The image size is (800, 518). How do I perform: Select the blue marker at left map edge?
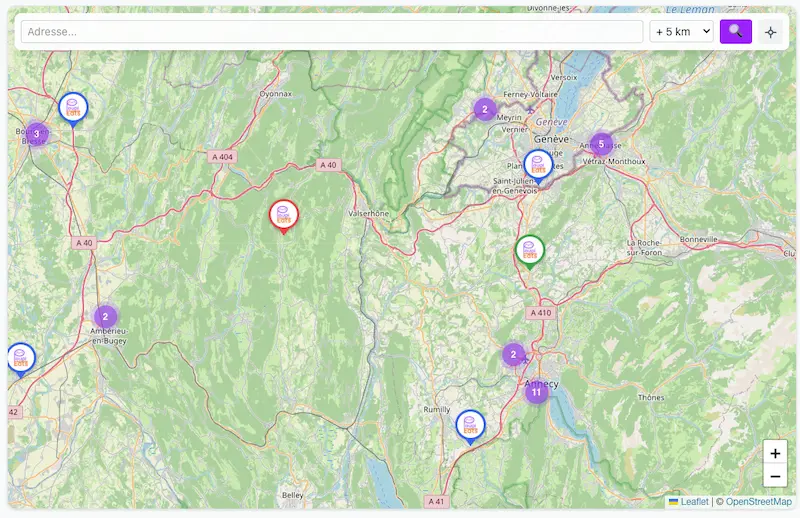[20, 358]
